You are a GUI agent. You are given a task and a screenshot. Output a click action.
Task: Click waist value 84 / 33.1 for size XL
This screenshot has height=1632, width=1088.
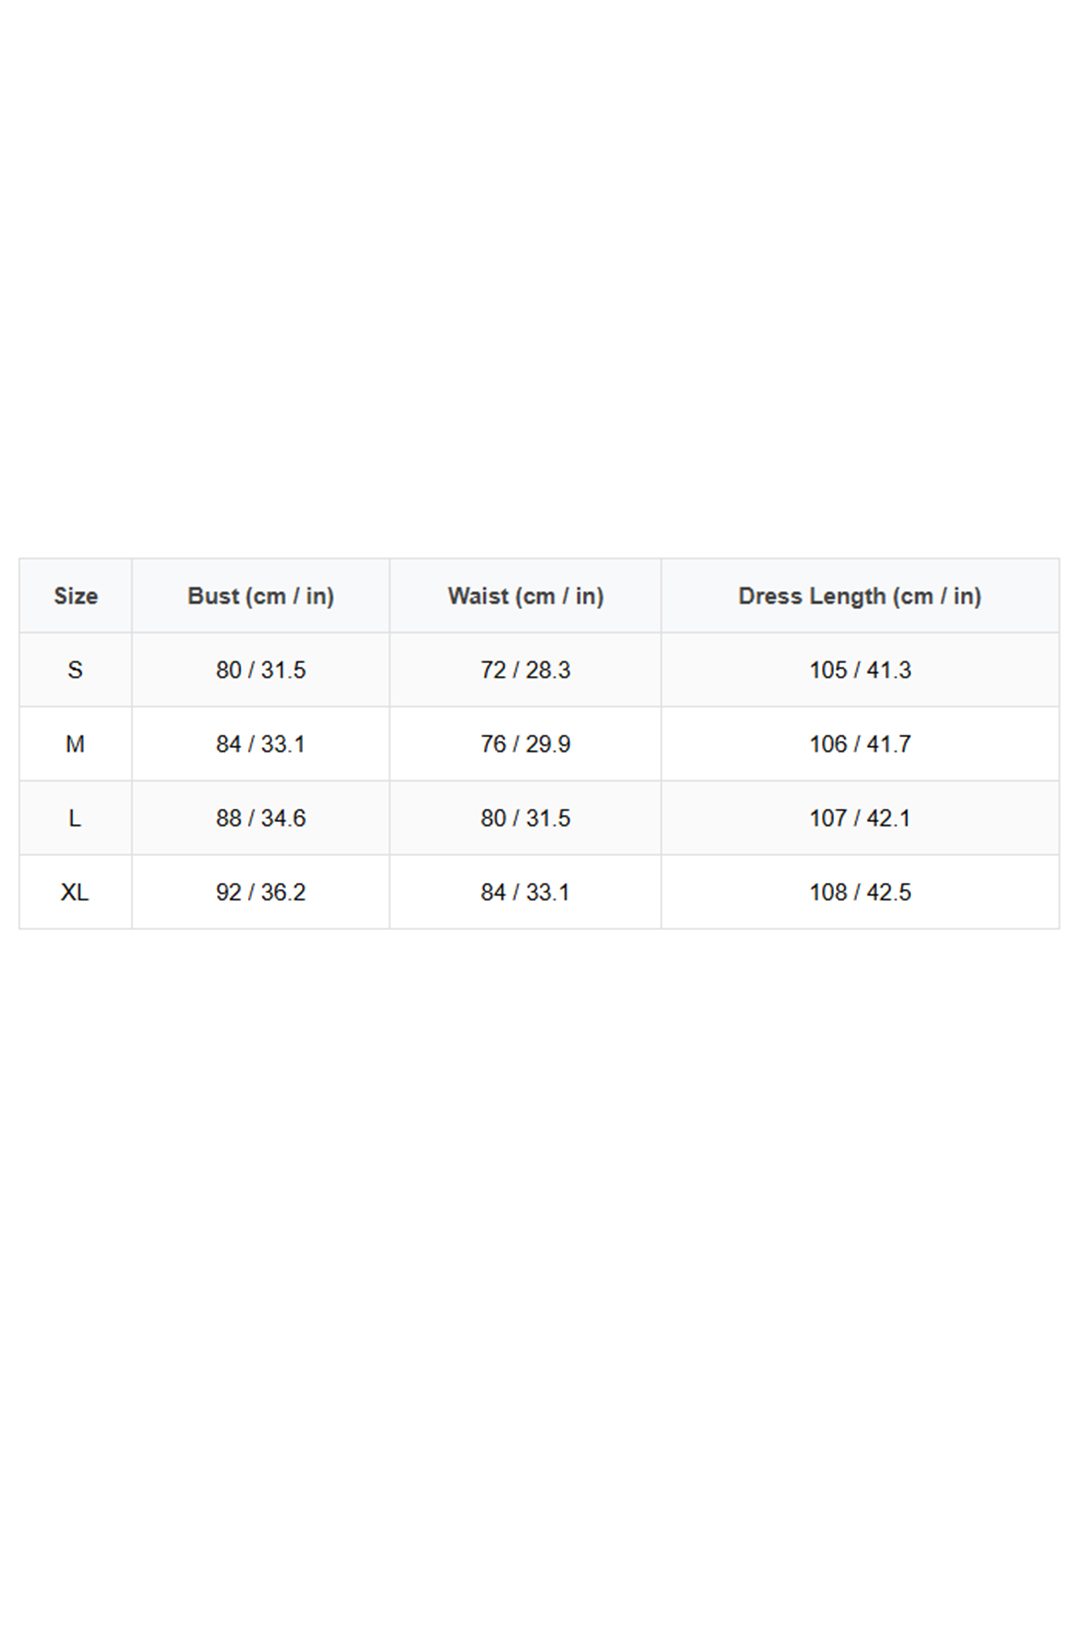526,892
